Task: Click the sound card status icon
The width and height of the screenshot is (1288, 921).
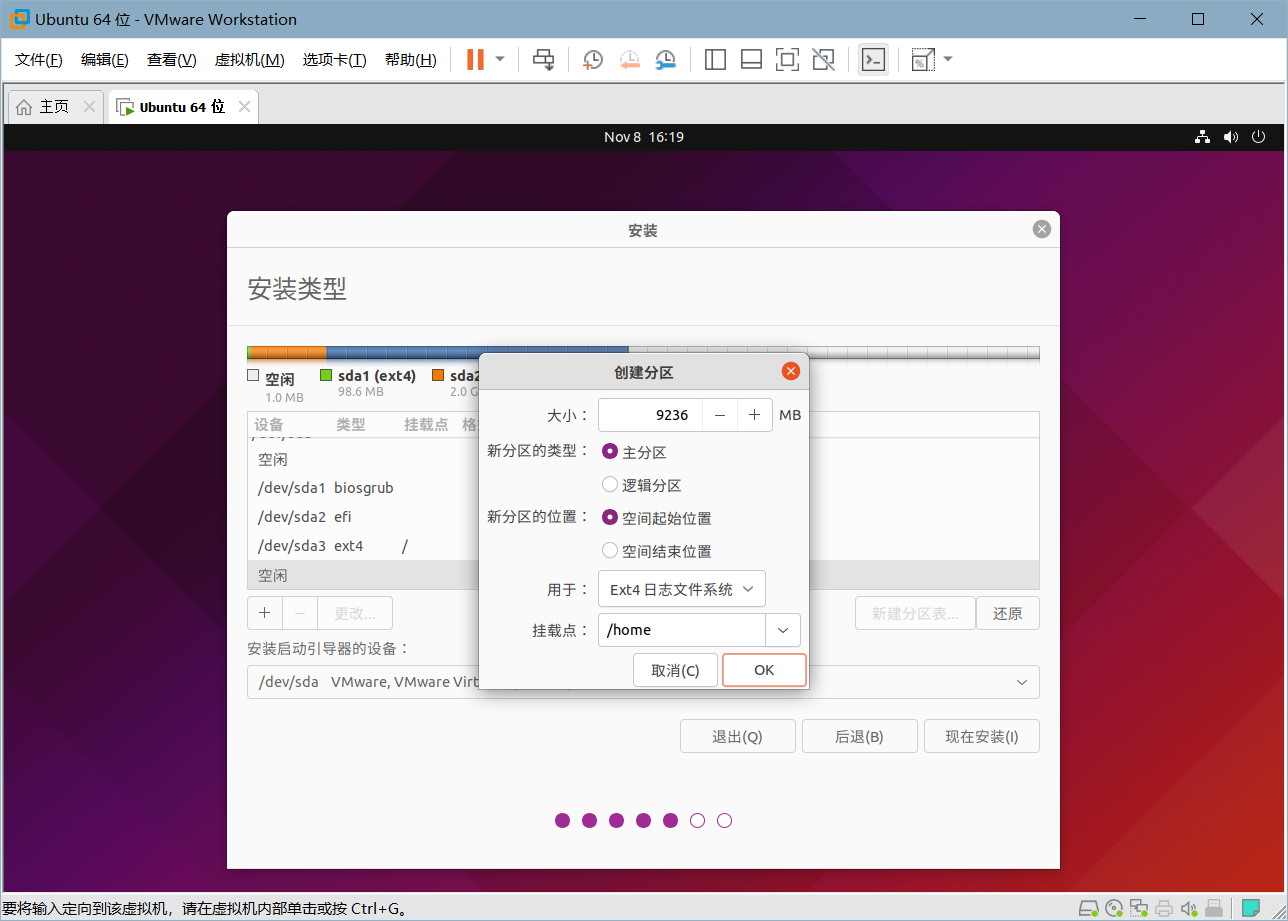Action: pyautogui.click(x=1189, y=908)
